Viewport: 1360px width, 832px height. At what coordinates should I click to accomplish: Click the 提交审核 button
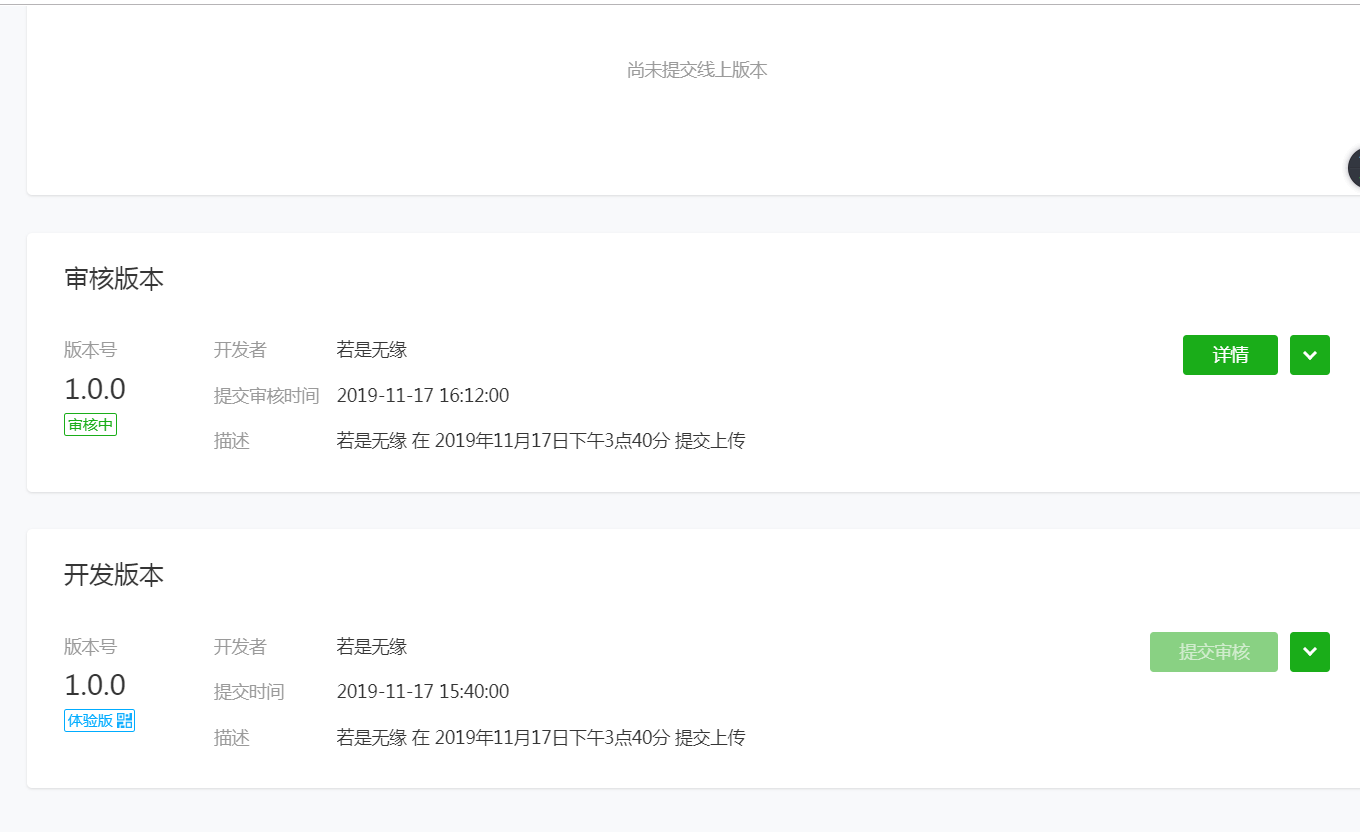click(1214, 652)
